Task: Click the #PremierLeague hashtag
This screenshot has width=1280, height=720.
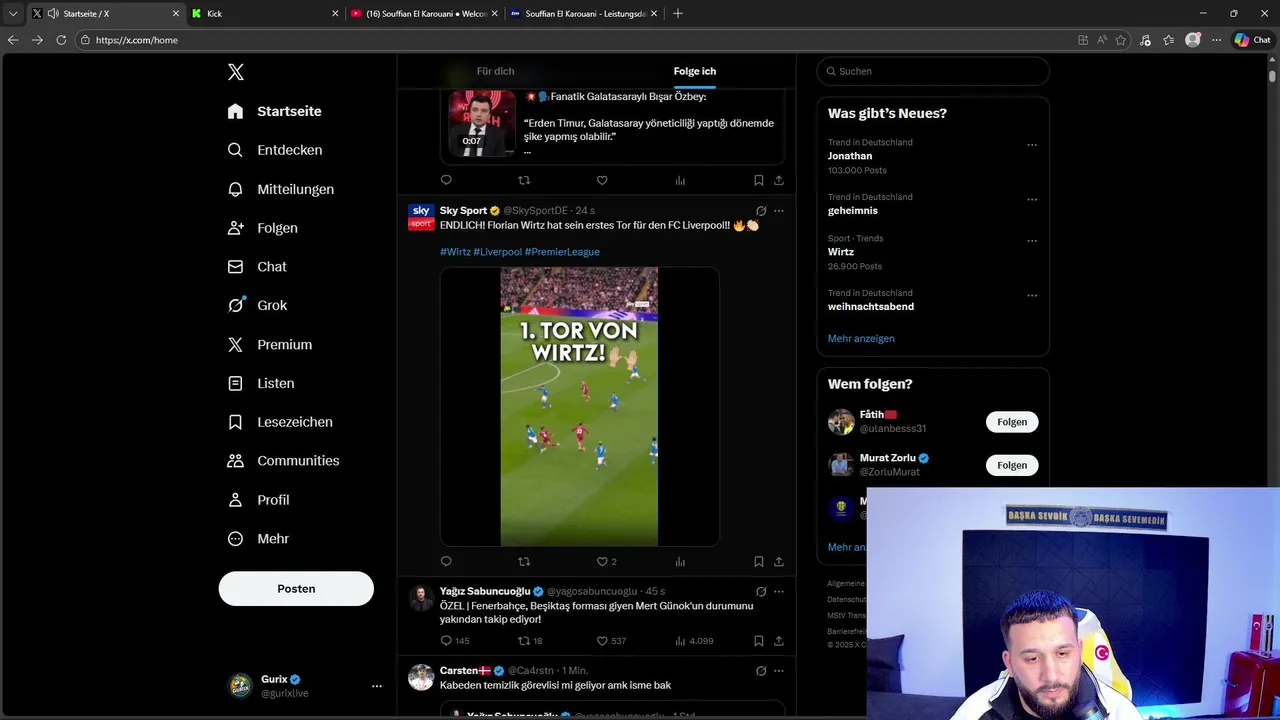Action: [562, 252]
